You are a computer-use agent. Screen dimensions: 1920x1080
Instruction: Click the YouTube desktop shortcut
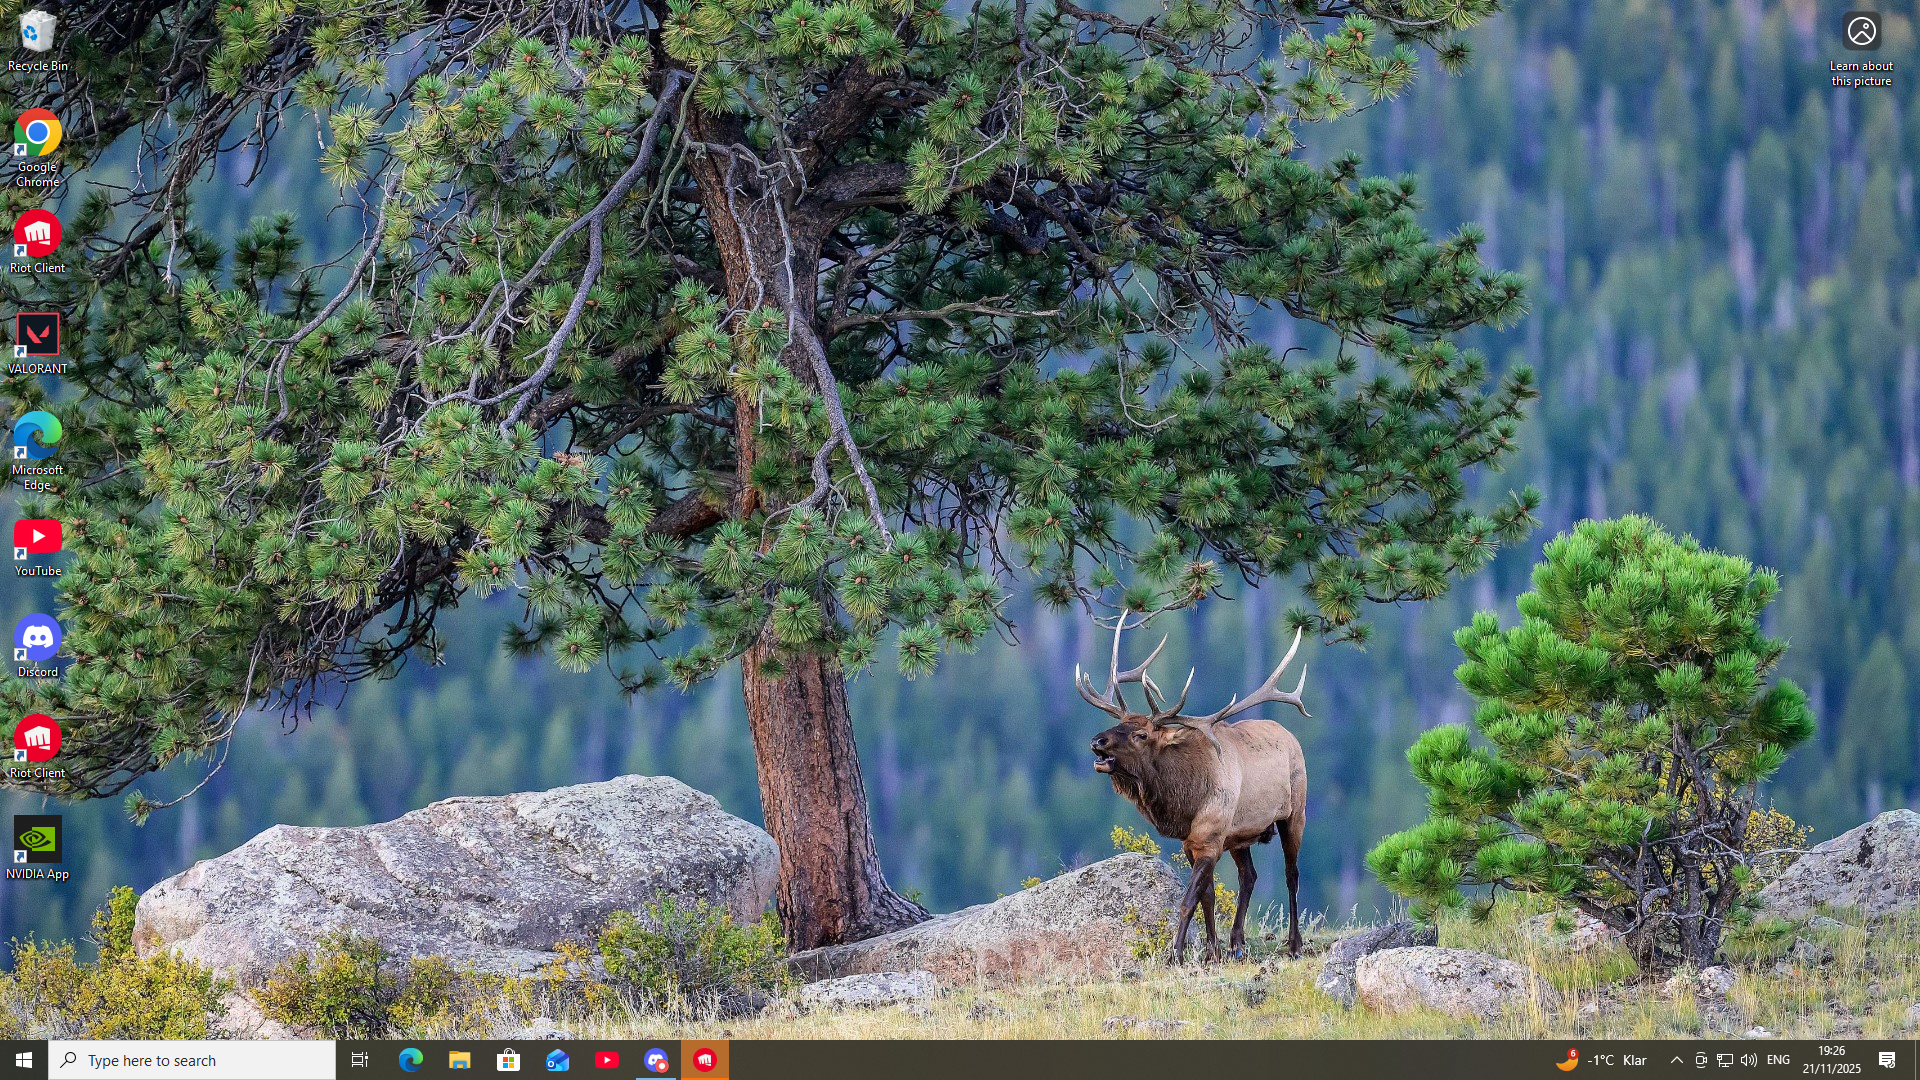(x=37, y=546)
